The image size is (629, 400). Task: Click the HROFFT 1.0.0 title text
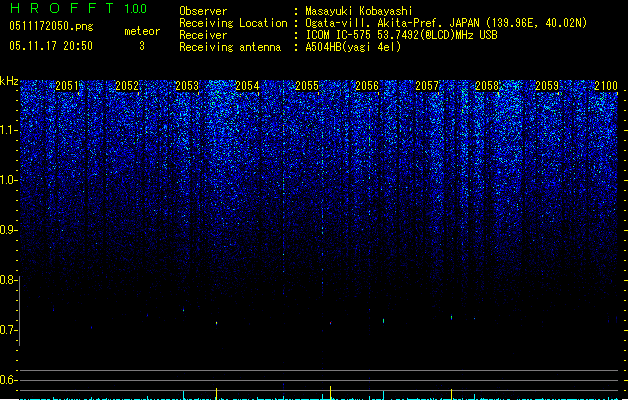click(79, 8)
